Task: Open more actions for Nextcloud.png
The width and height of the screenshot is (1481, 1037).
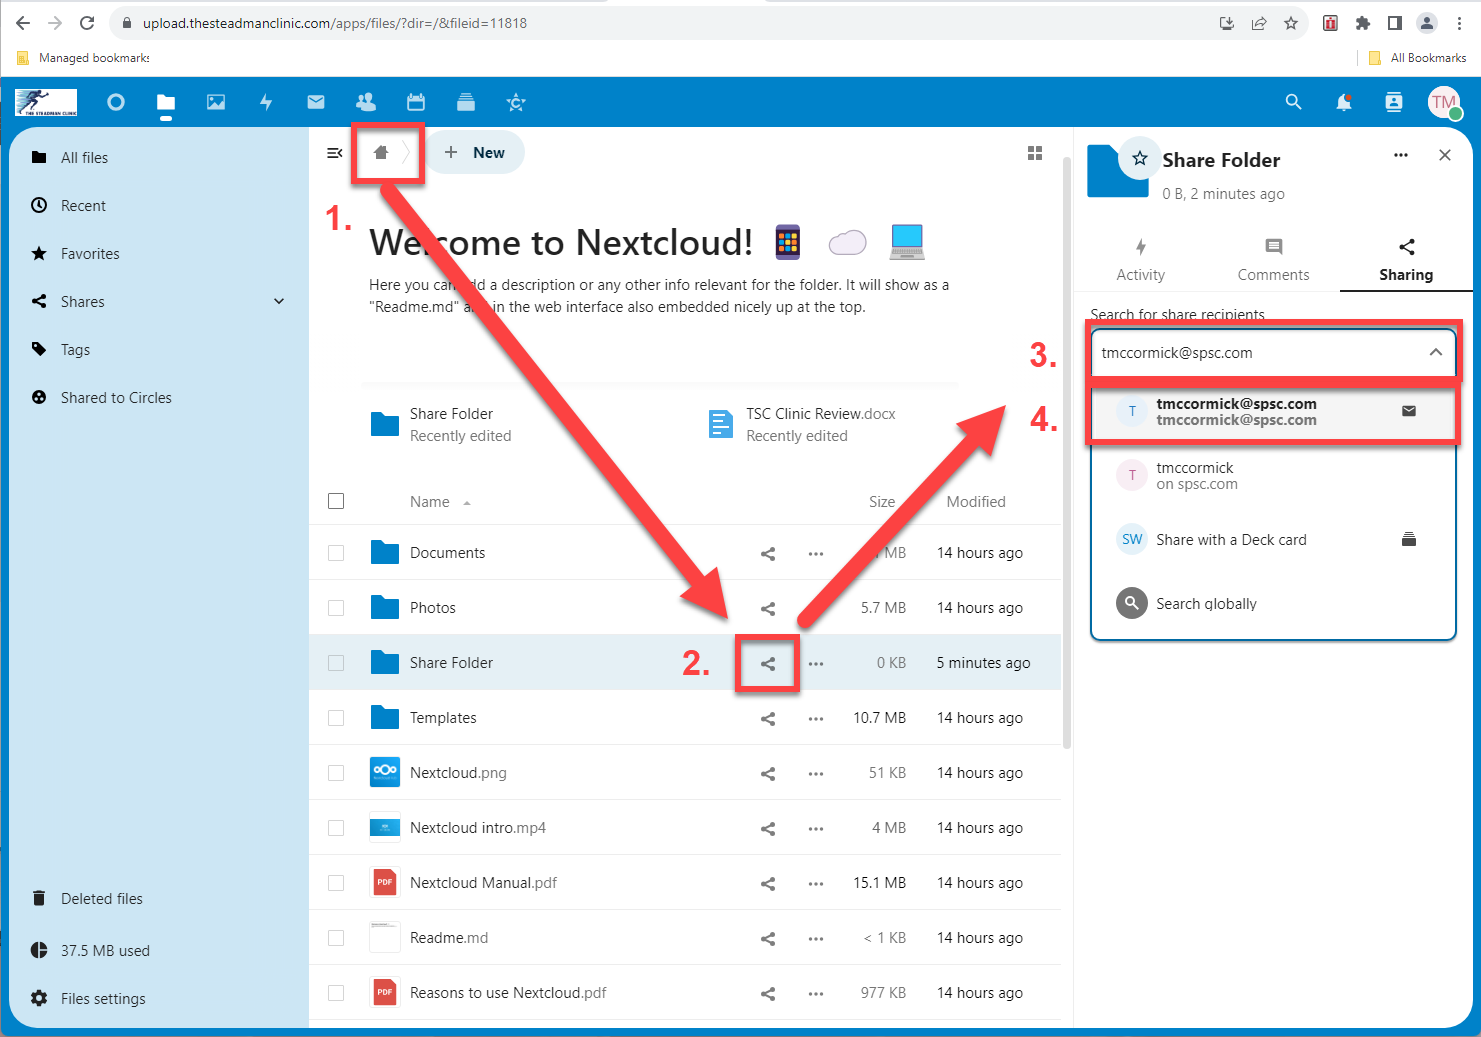Action: [x=816, y=773]
